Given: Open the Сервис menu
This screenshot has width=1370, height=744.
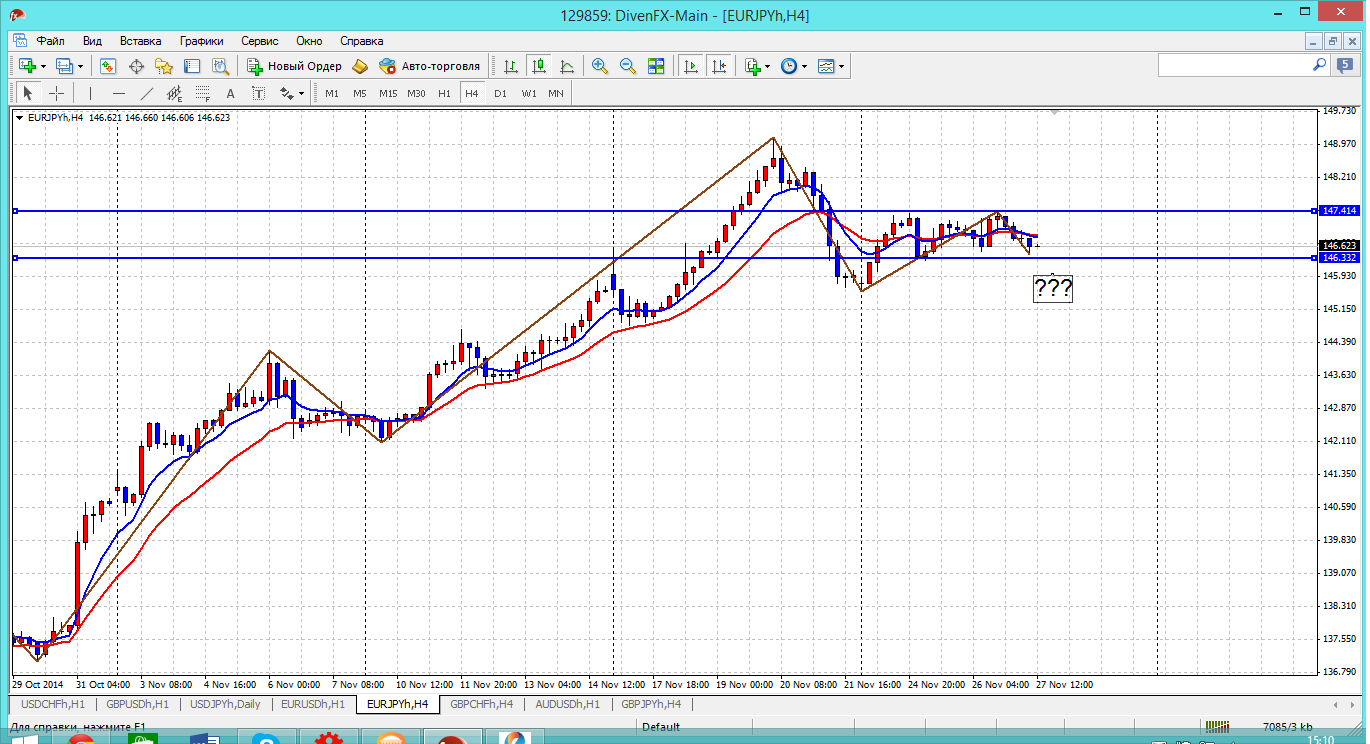Looking at the screenshot, I should click(260, 41).
